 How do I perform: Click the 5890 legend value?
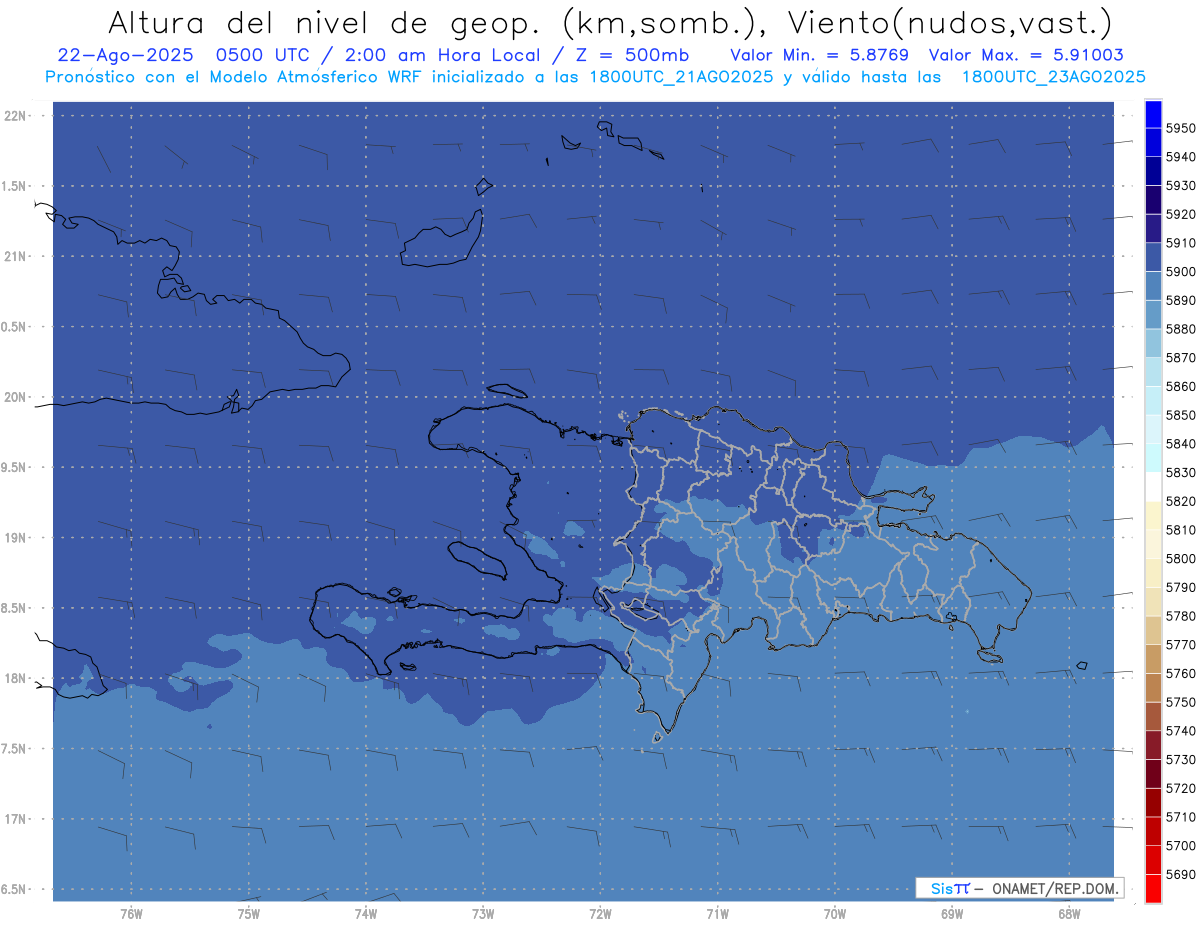click(x=1180, y=300)
